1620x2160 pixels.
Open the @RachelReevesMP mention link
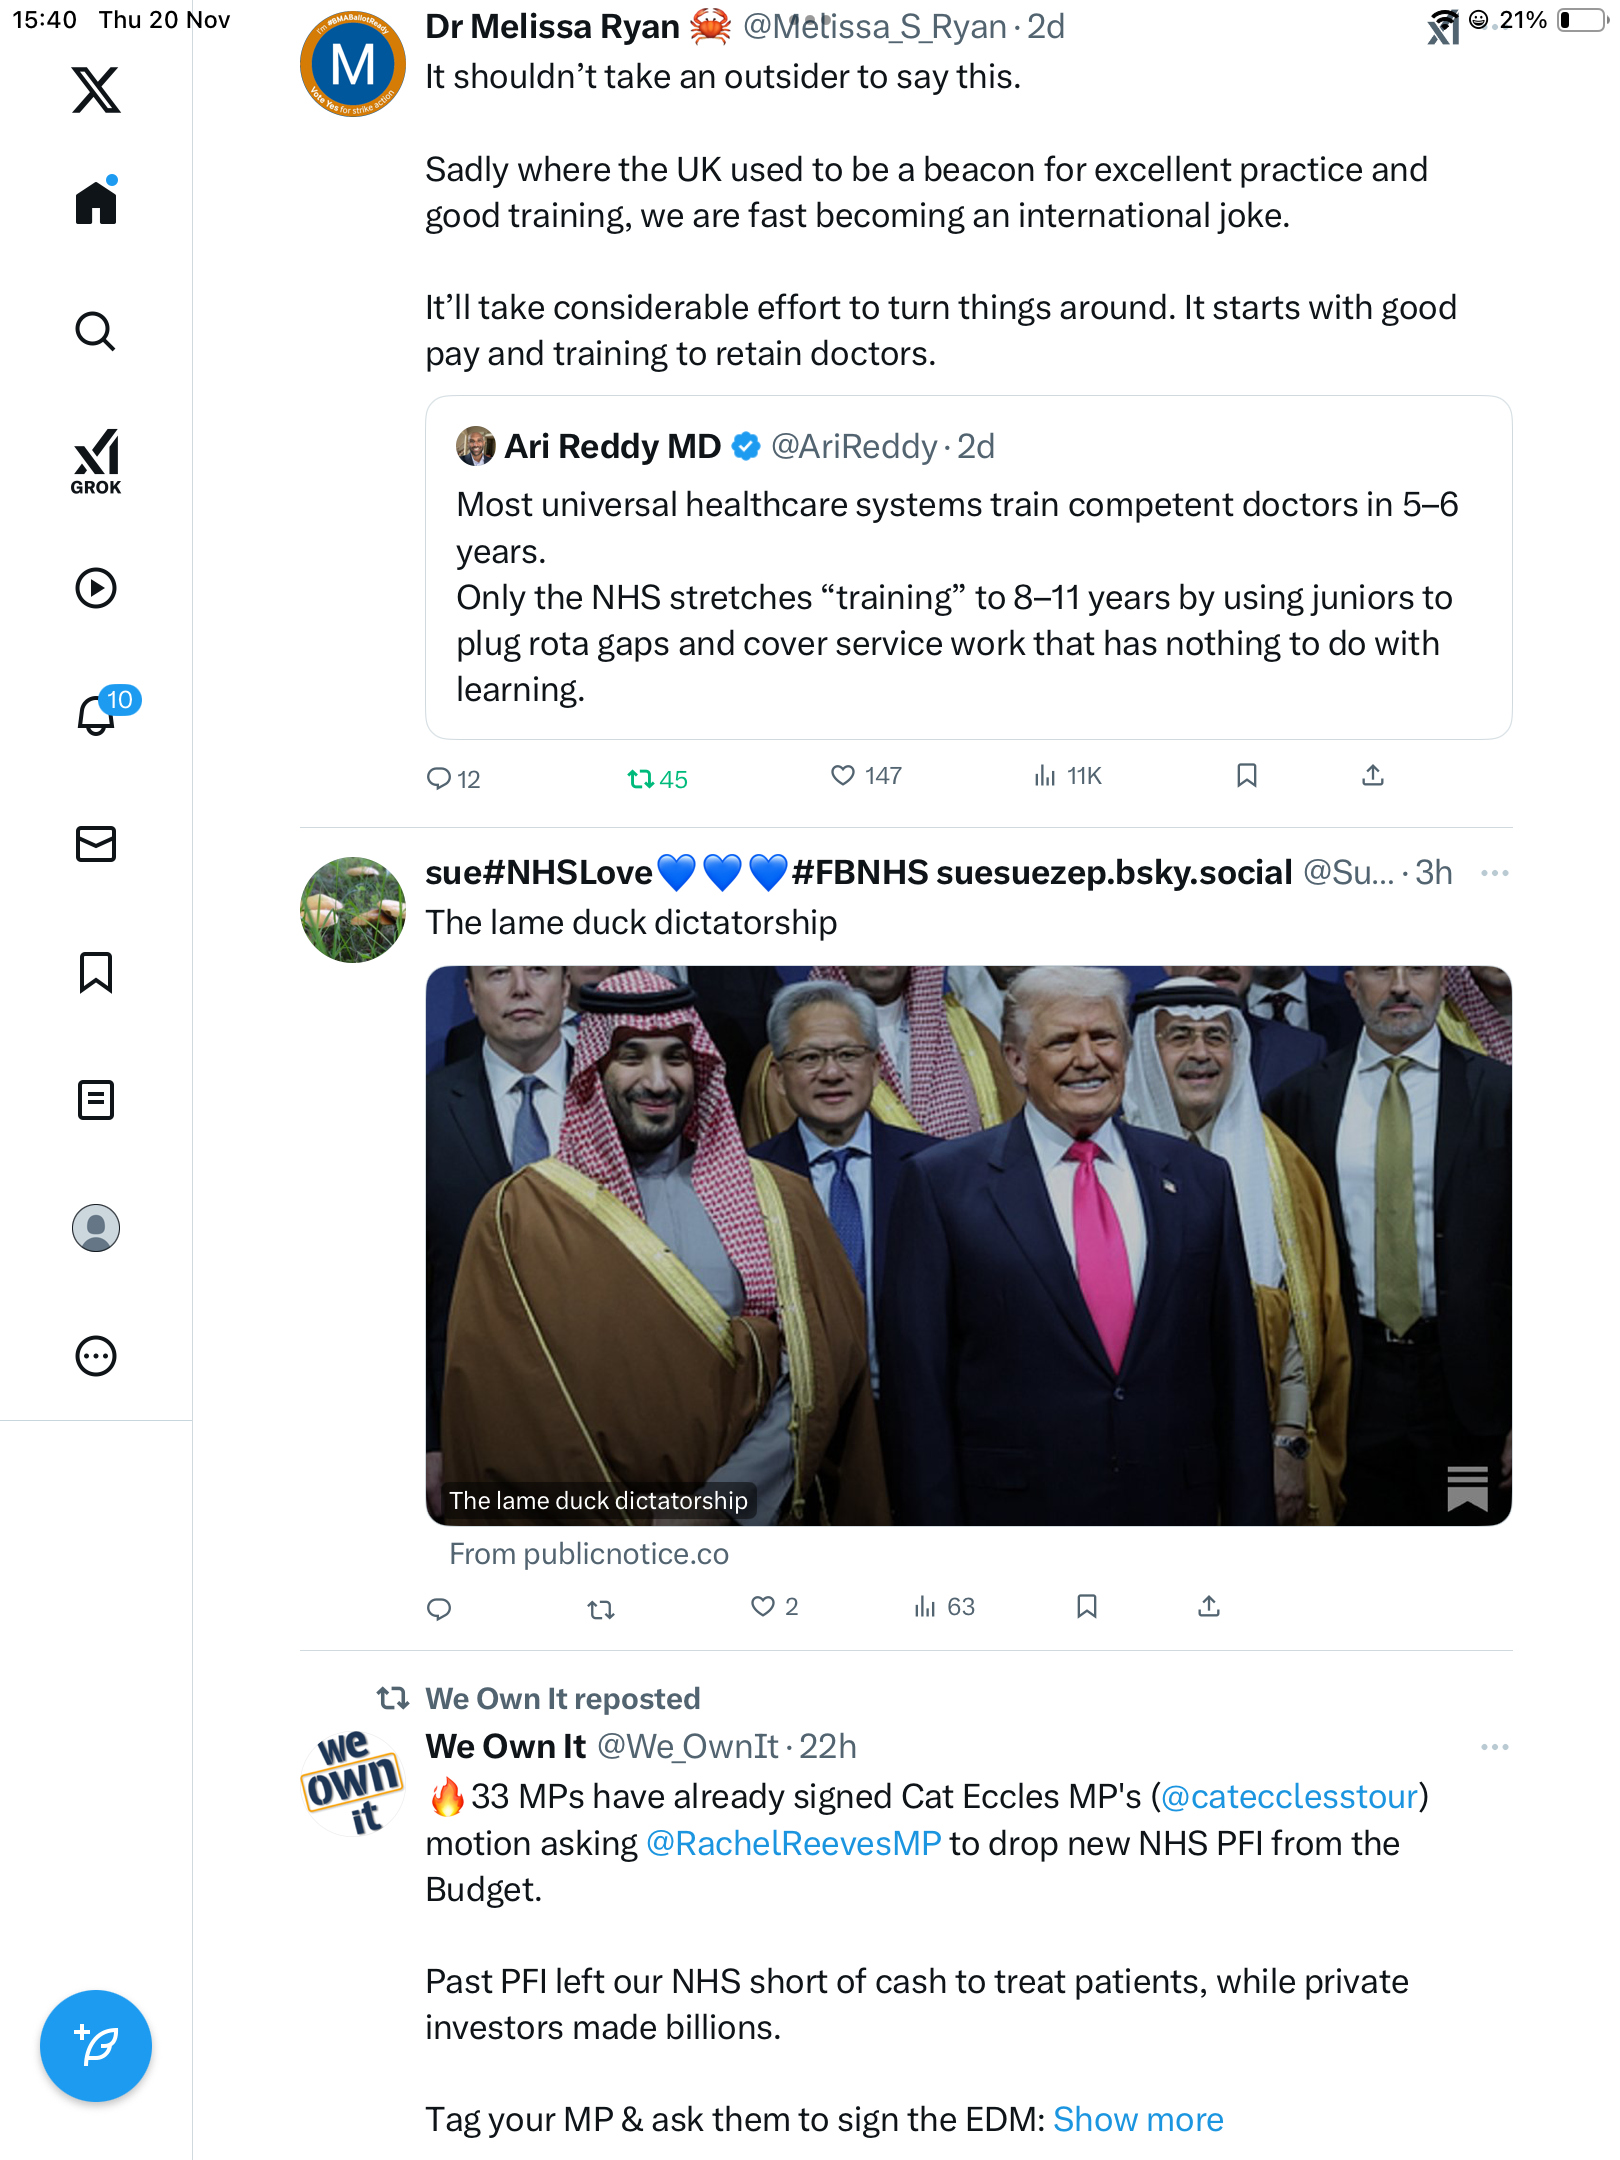[793, 1843]
